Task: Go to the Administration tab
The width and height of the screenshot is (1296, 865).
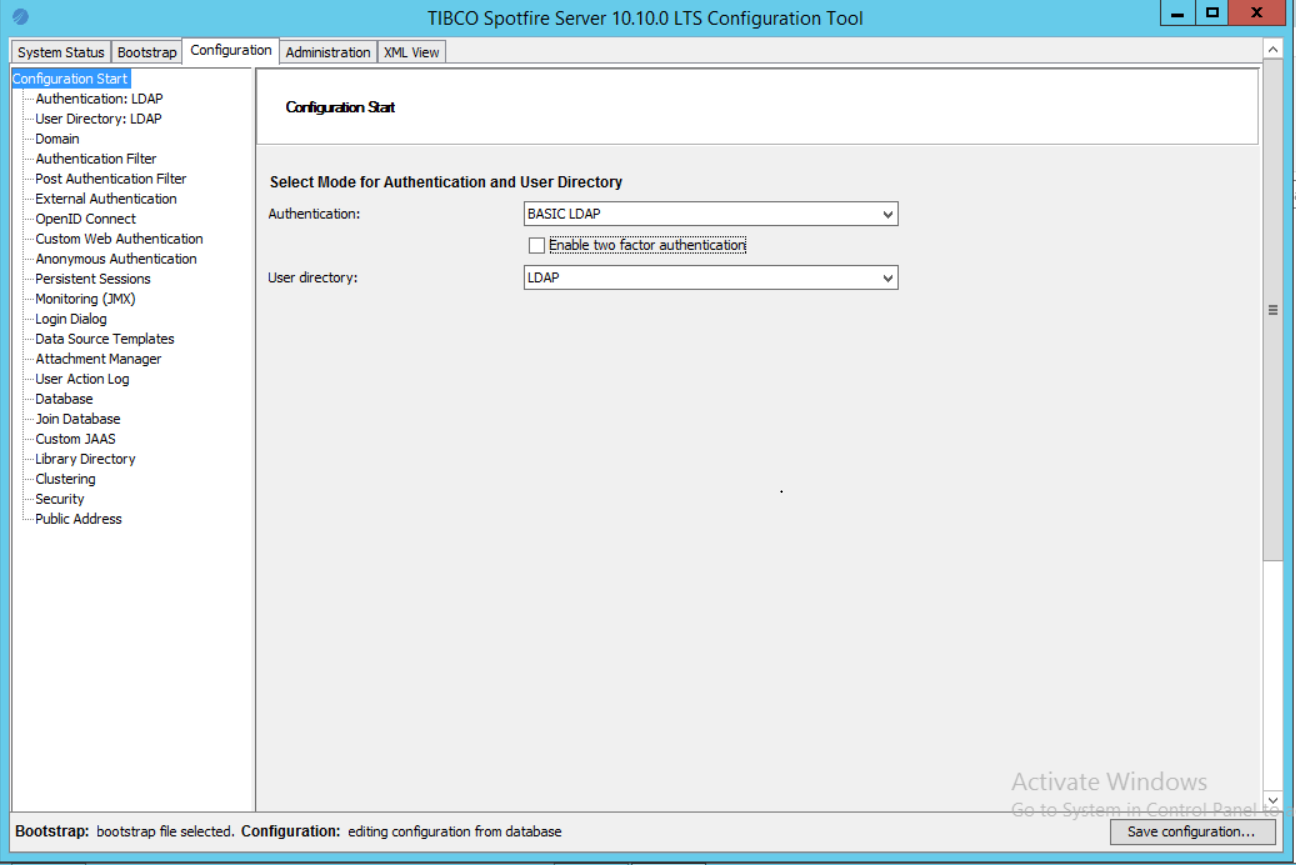Action: 328,52
